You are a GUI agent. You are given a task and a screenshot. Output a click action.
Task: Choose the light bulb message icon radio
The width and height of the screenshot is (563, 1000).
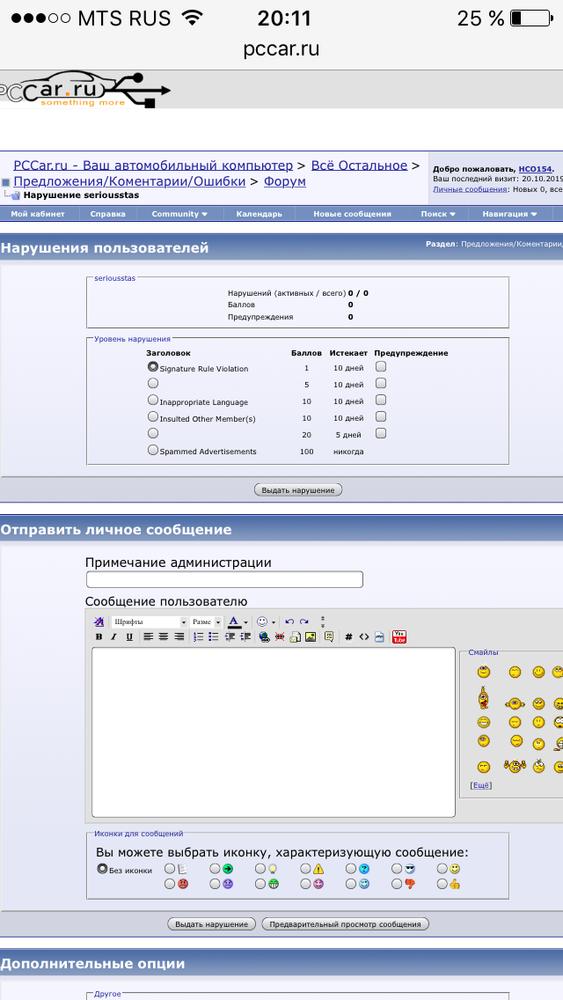260,869
